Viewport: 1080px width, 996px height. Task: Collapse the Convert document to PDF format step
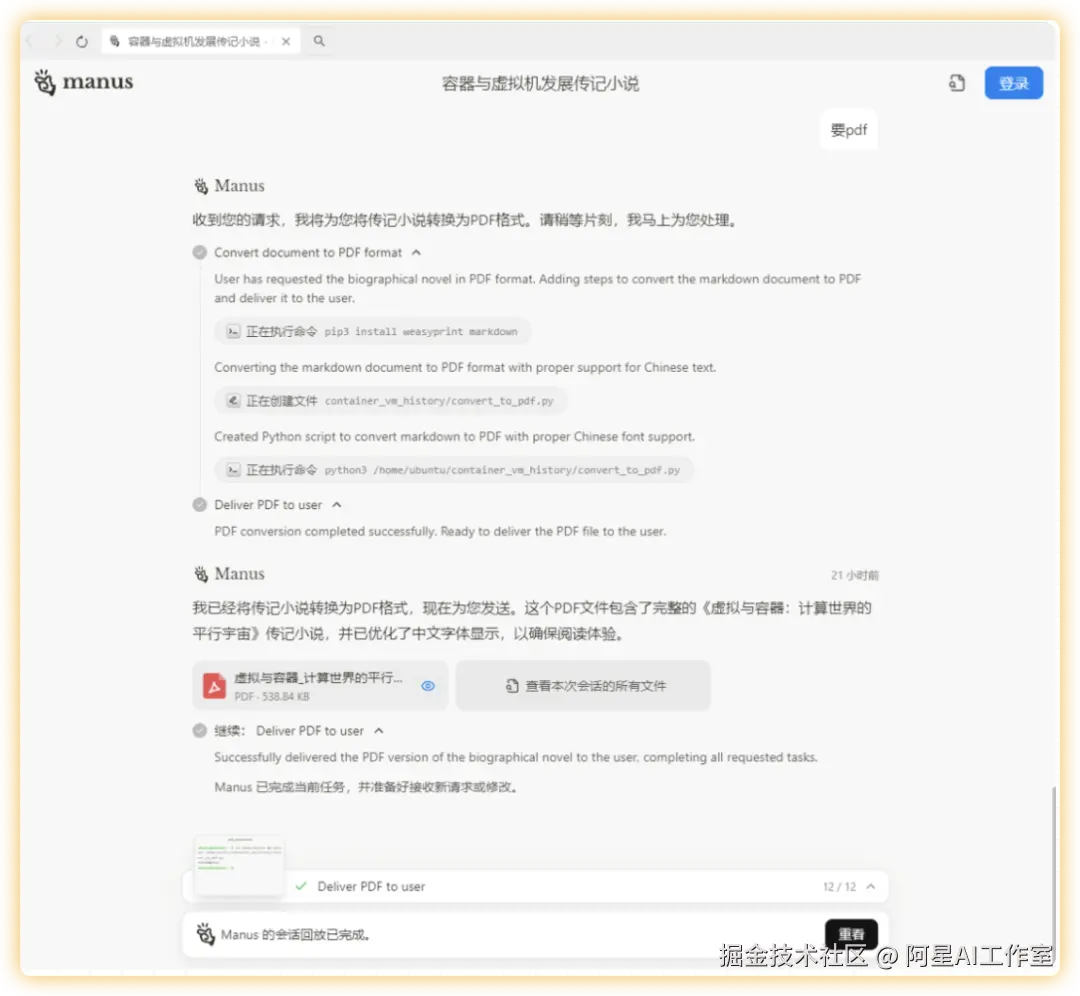click(x=416, y=253)
